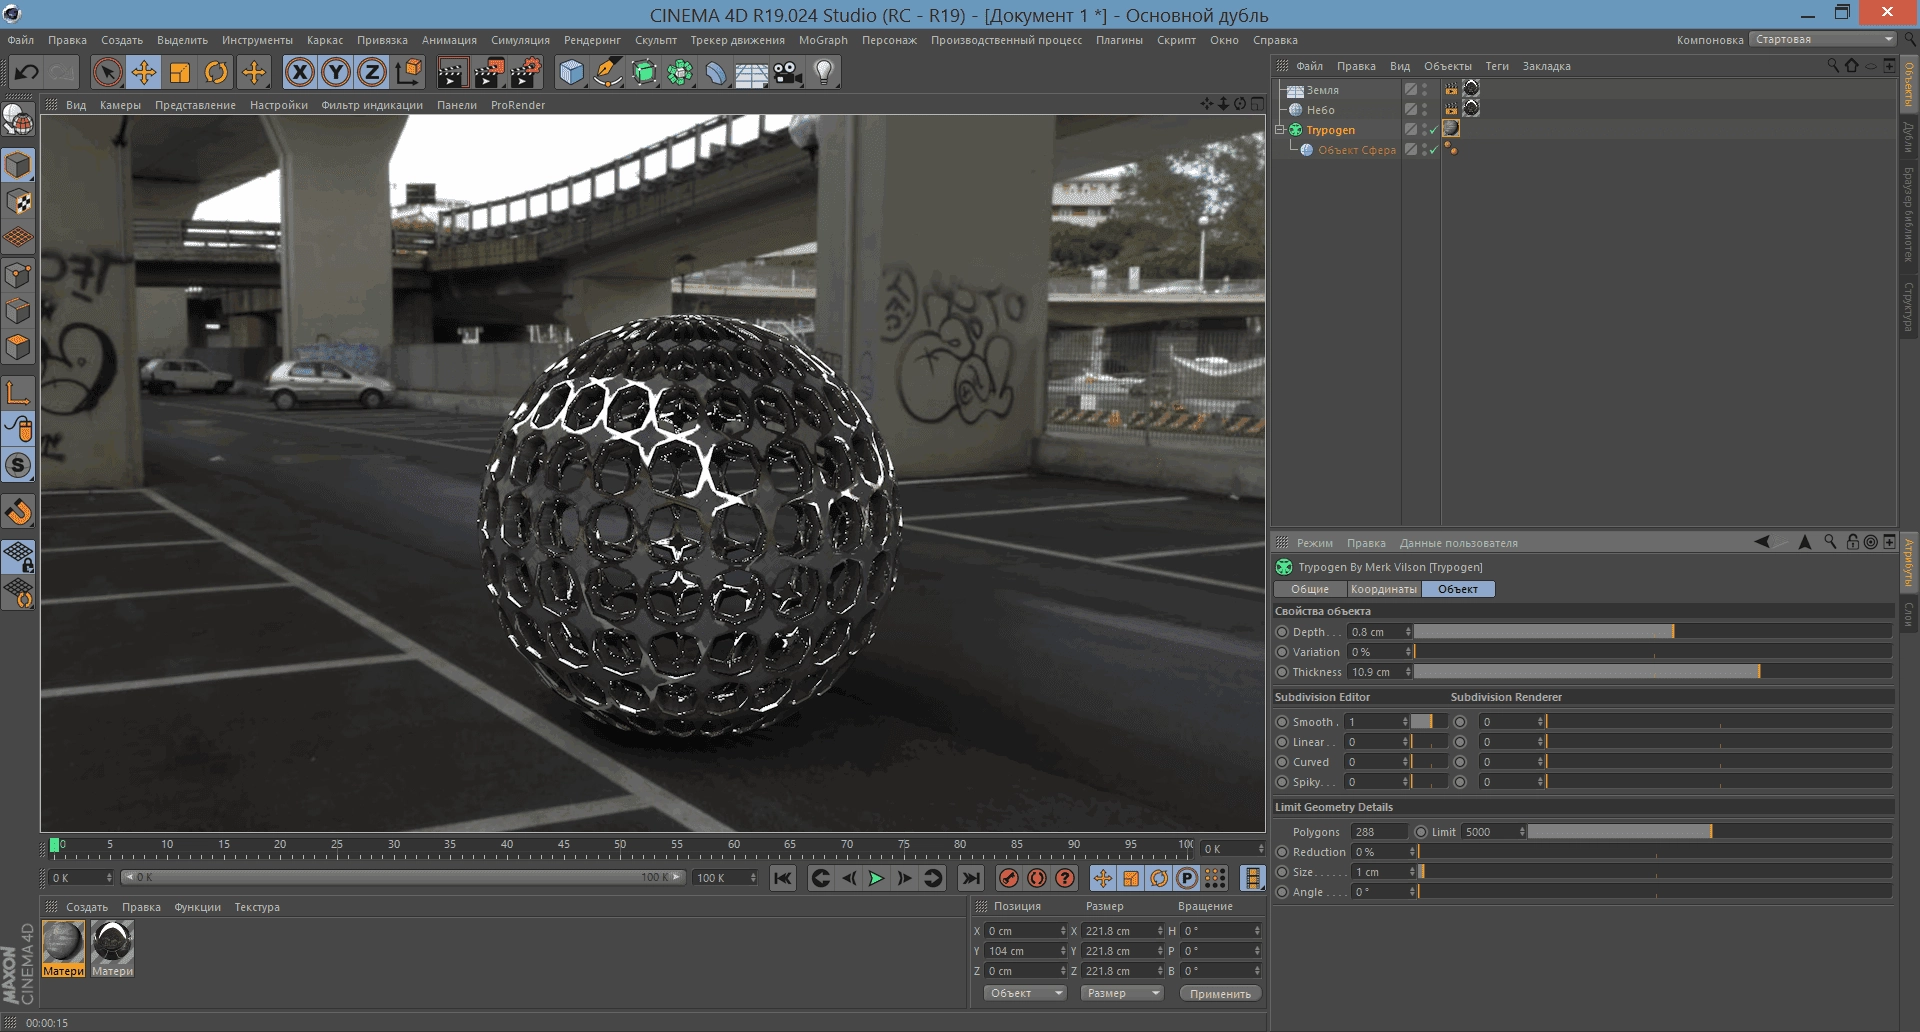The image size is (1920, 1032).
Task: Activate the Scale tool in top toolbar
Action: (x=180, y=72)
